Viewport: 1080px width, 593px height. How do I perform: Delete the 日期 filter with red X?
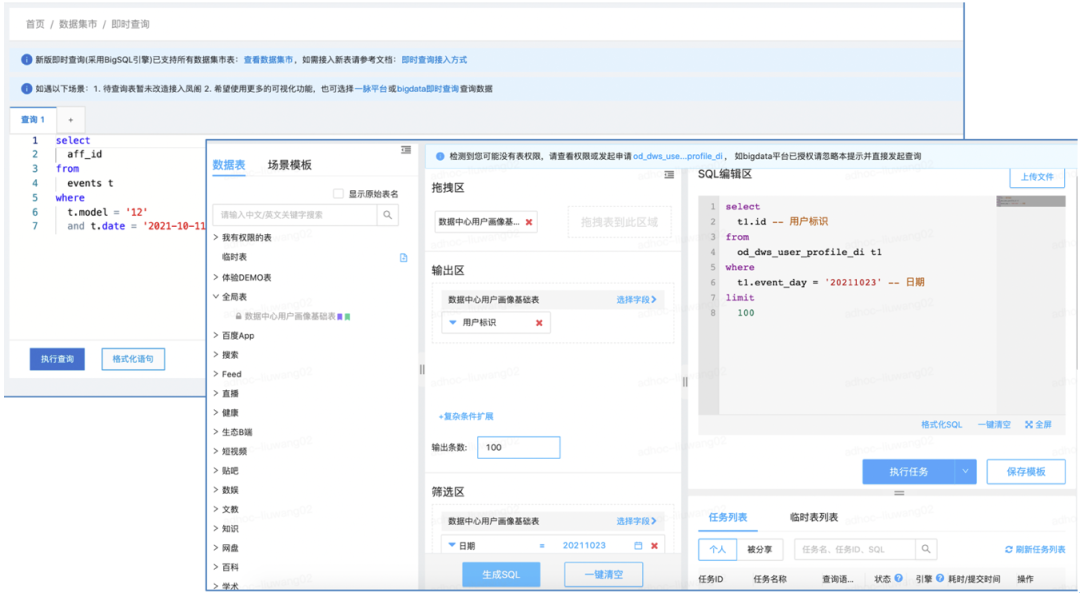click(x=654, y=545)
